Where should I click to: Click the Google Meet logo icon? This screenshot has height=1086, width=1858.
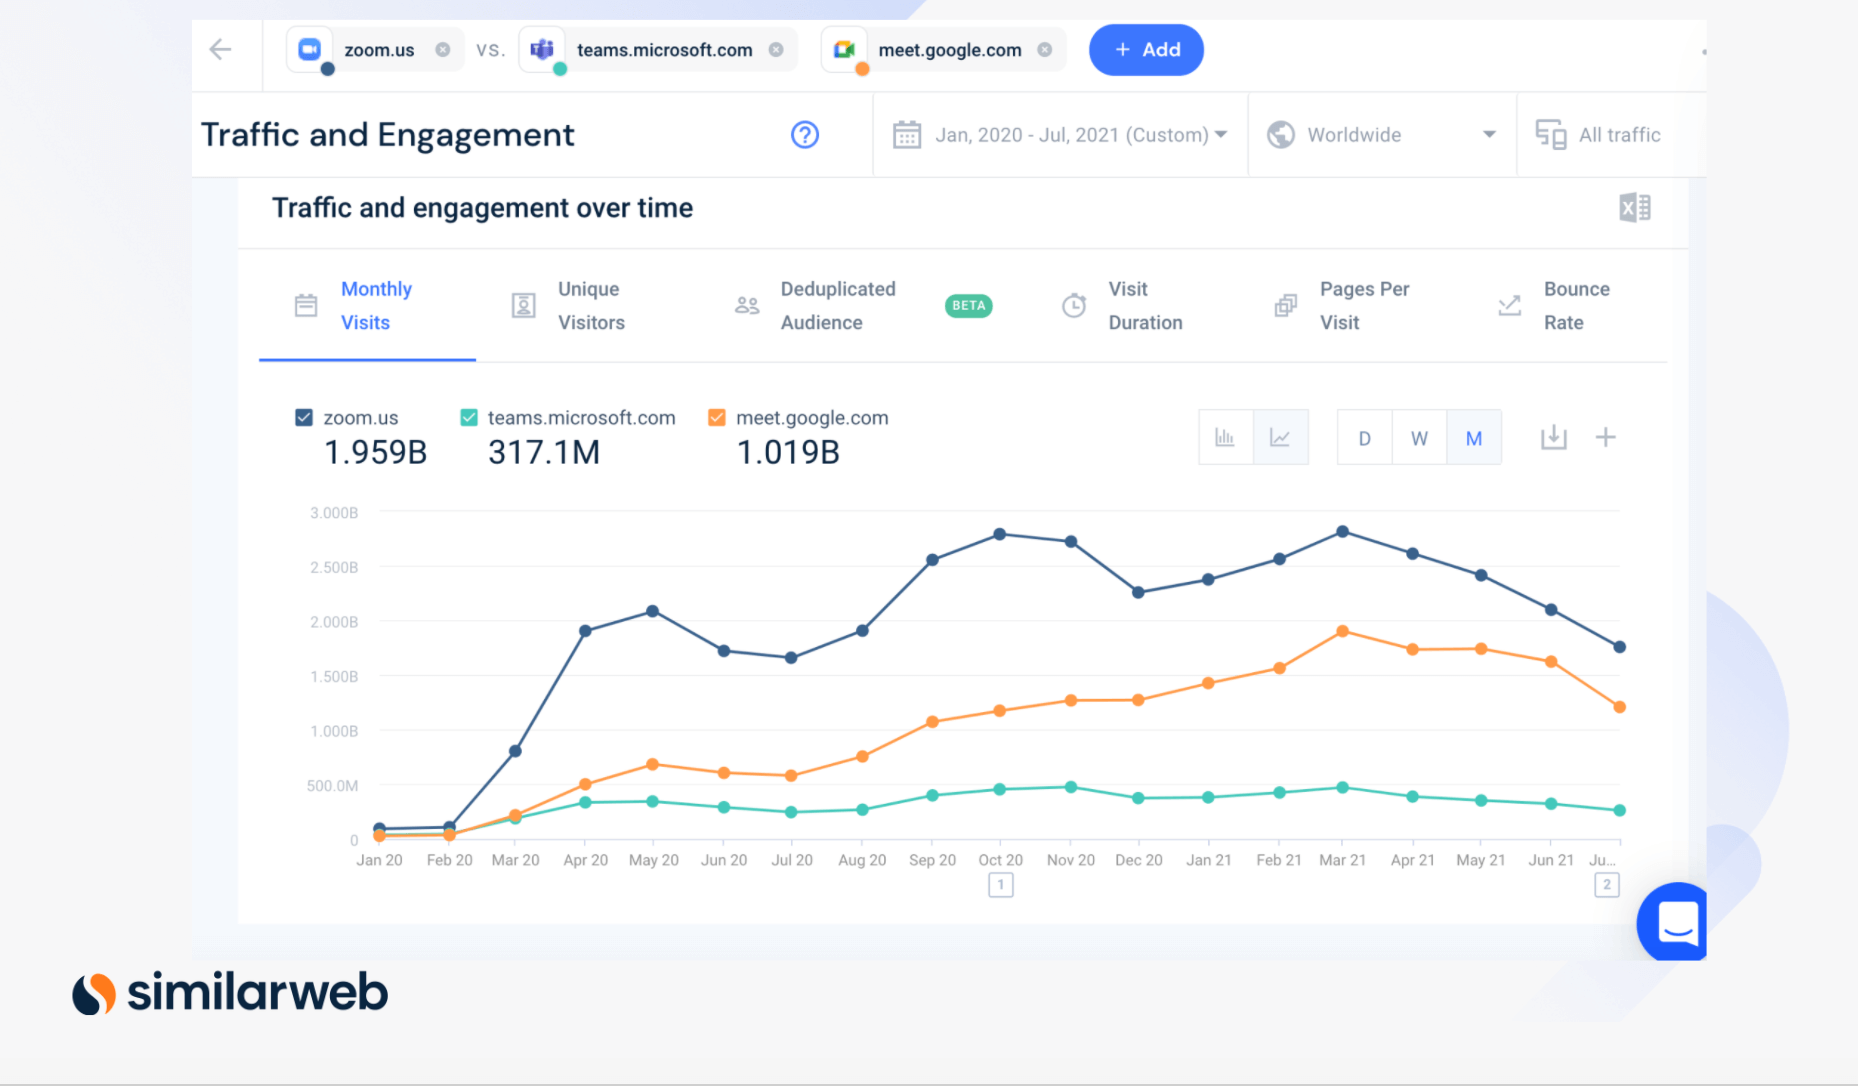pyautogui.click(x=844, y=49)
